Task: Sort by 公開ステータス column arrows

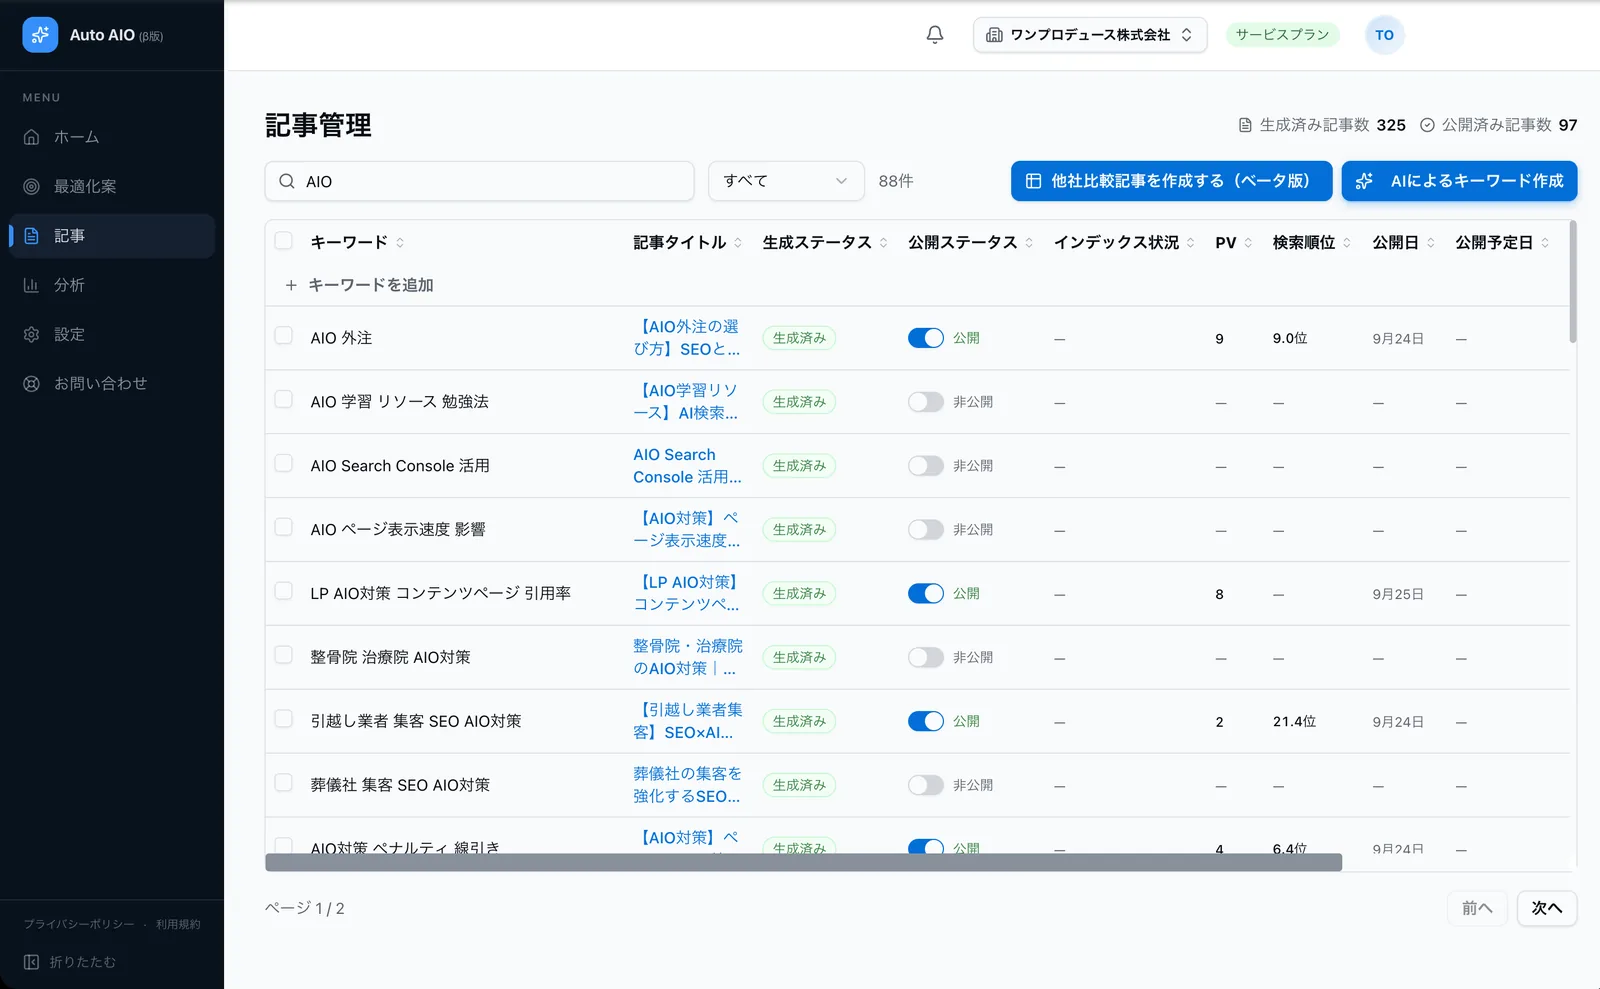Action: [x=1029, y=243]
